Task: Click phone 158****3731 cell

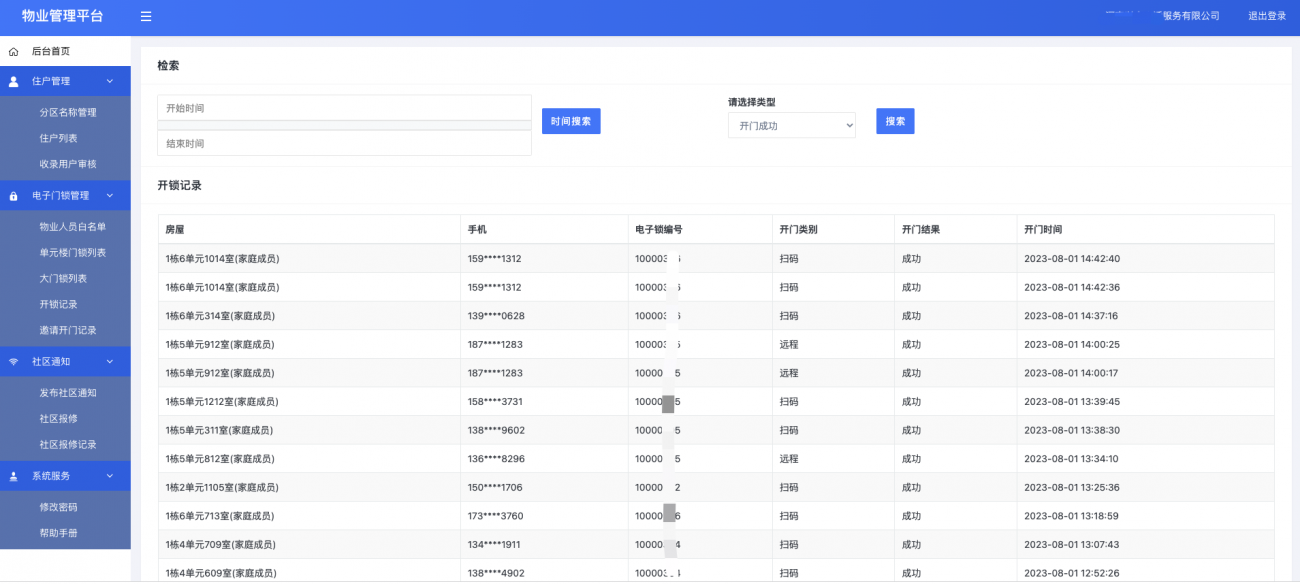Action: pyautogui.click(x=544, y=402)
